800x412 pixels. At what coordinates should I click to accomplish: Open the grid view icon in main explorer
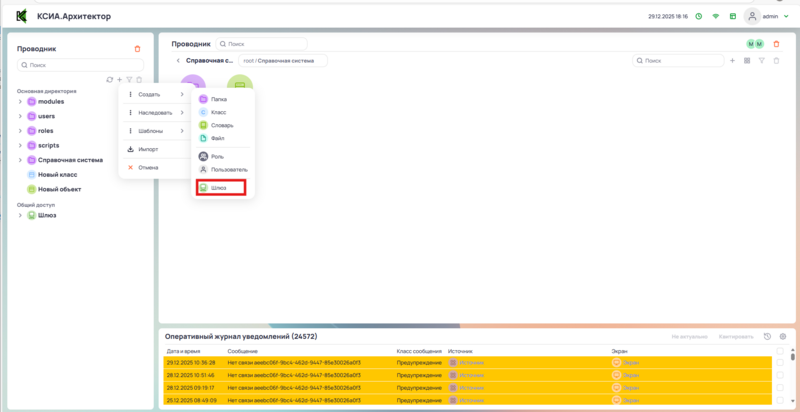click(x=746, y=61)
